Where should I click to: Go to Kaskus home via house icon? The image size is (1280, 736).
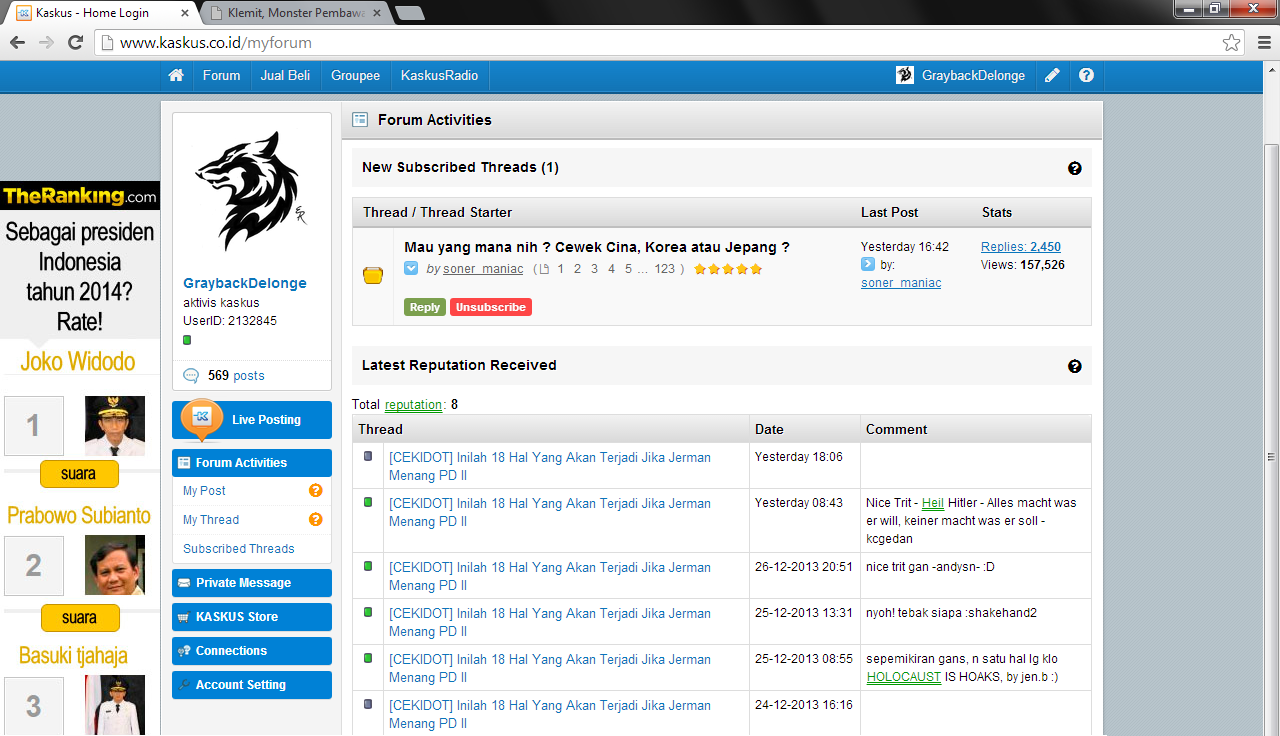click(176, 75)
